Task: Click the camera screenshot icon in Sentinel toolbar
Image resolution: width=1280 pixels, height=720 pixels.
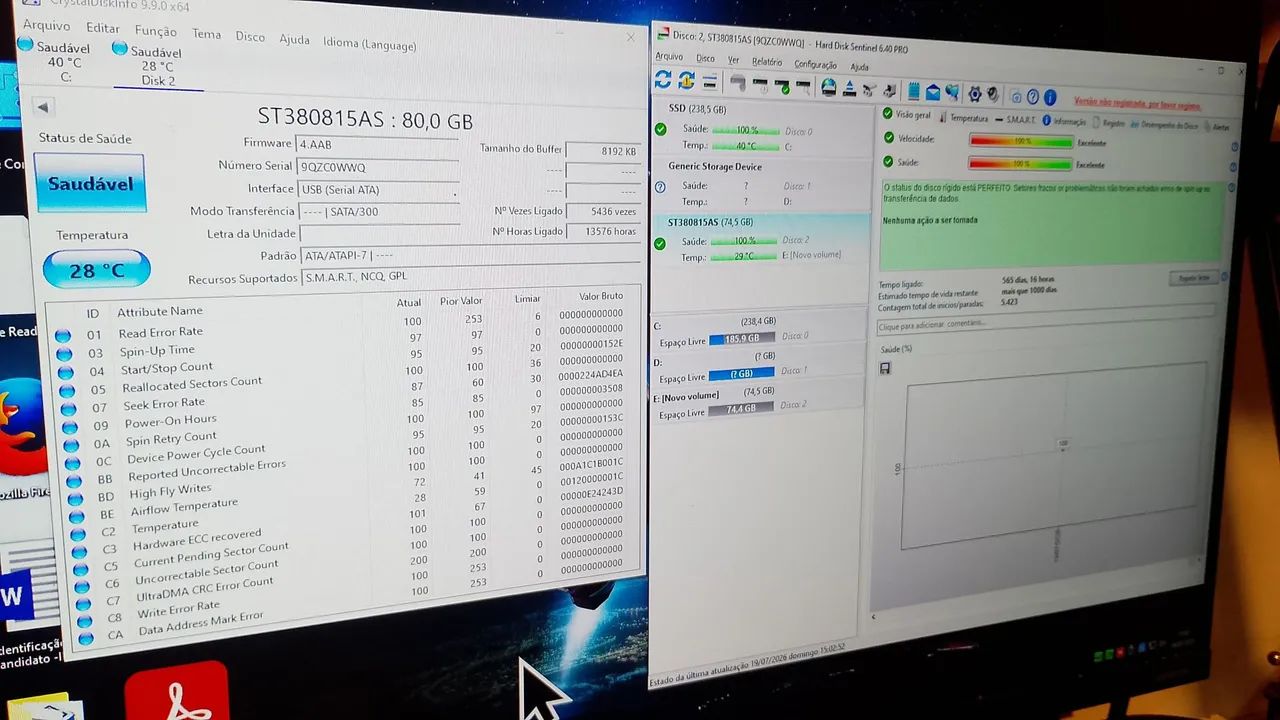Action: tap(1015, 97)
